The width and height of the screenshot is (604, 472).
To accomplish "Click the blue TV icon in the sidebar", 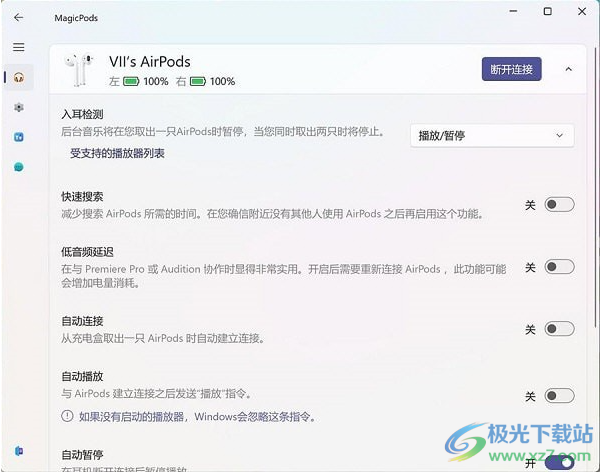I will 18,137.
